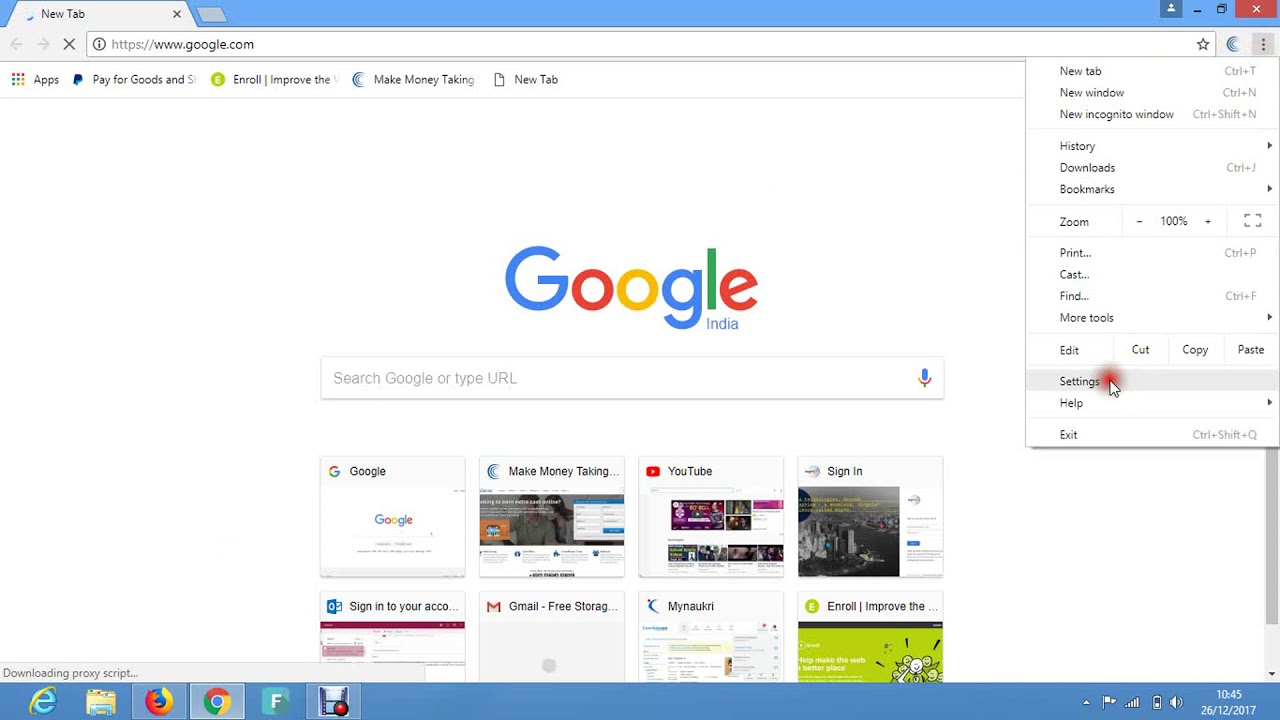Click the voice search microphone
1280x720 pixels.
pos(924,377)
